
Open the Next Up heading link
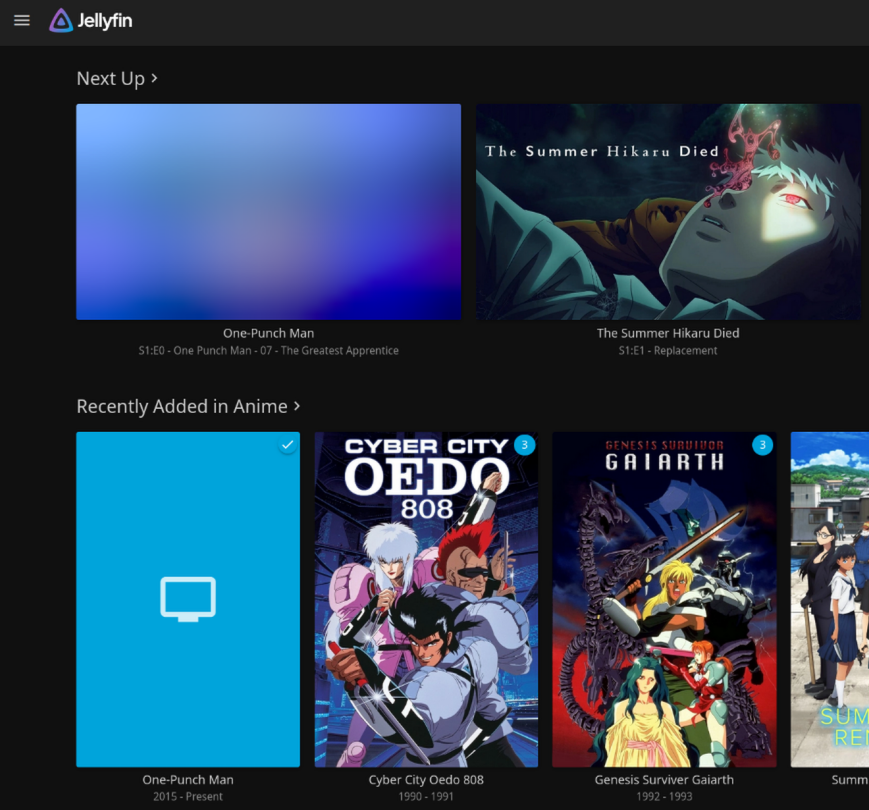(110, 79)
